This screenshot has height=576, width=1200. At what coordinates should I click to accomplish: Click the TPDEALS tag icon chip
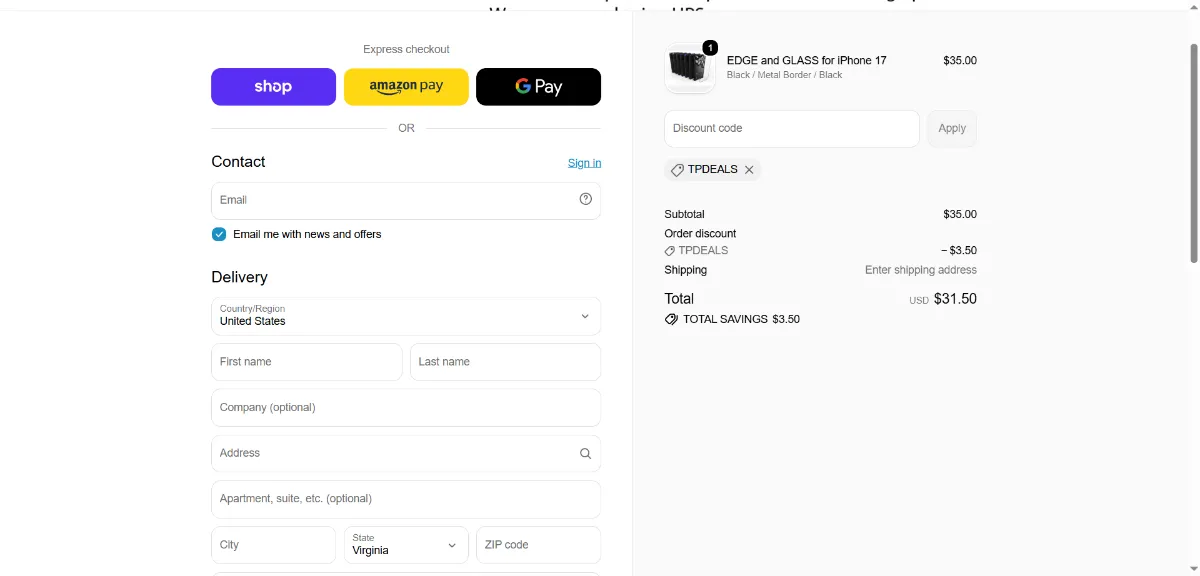[x=677, y=170]
